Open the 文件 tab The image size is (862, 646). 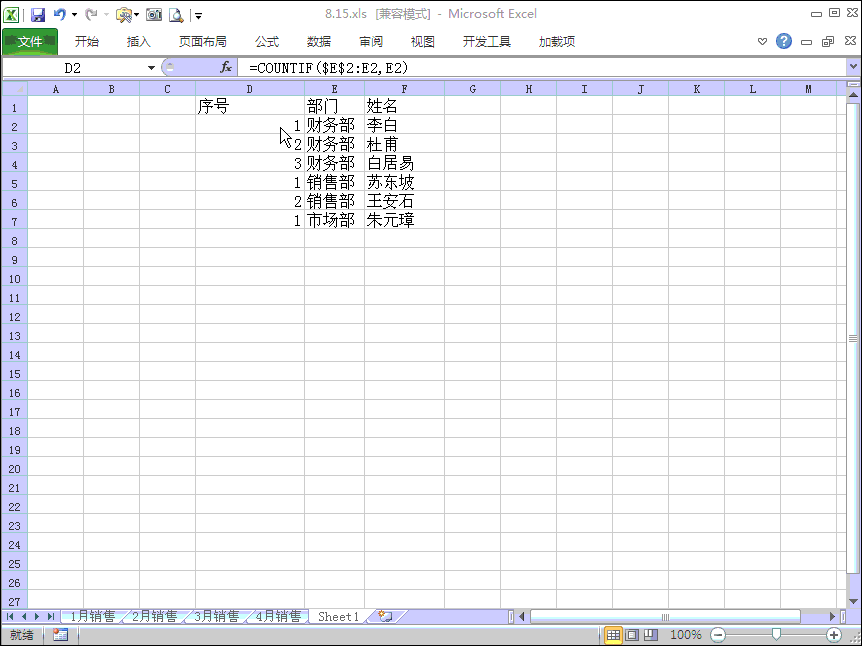point(30,42)
